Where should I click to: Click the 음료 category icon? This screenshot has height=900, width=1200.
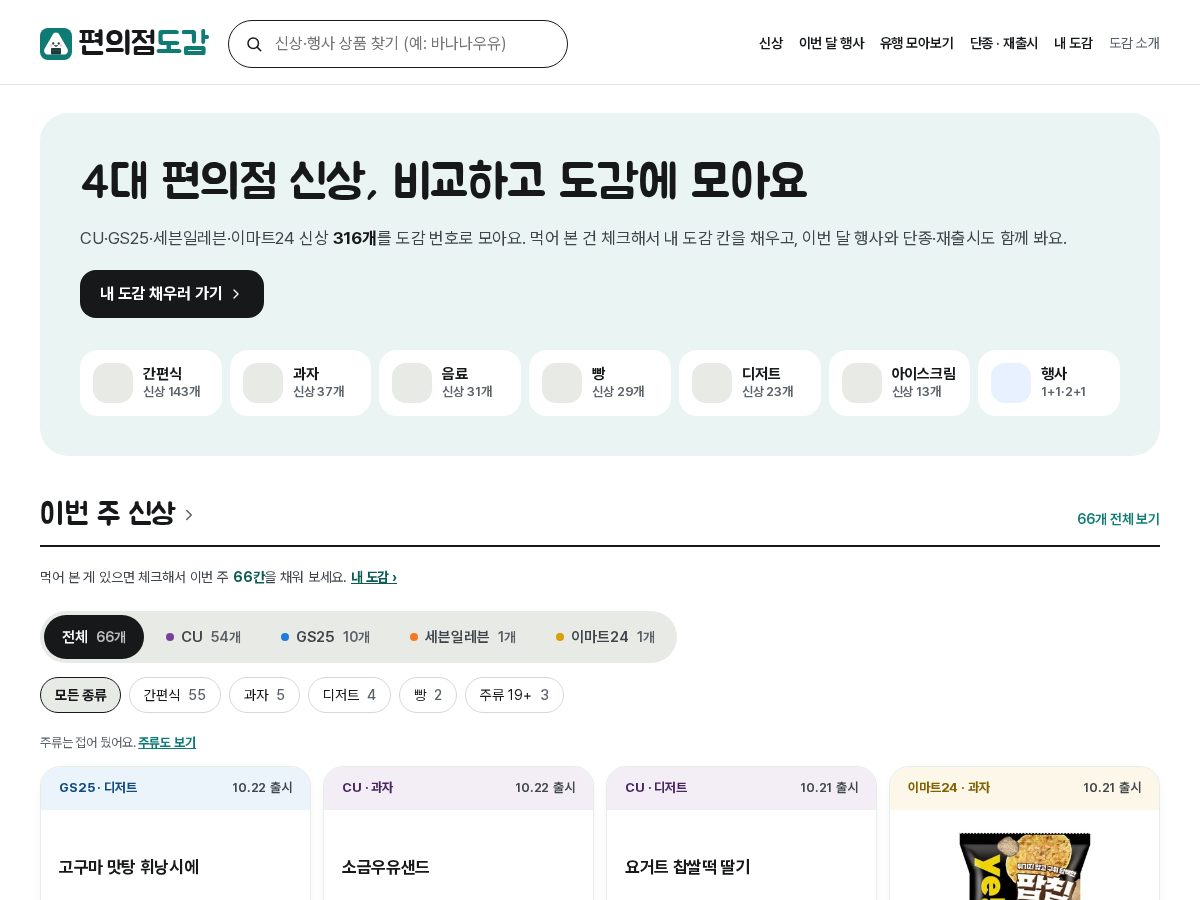[412, 383]
